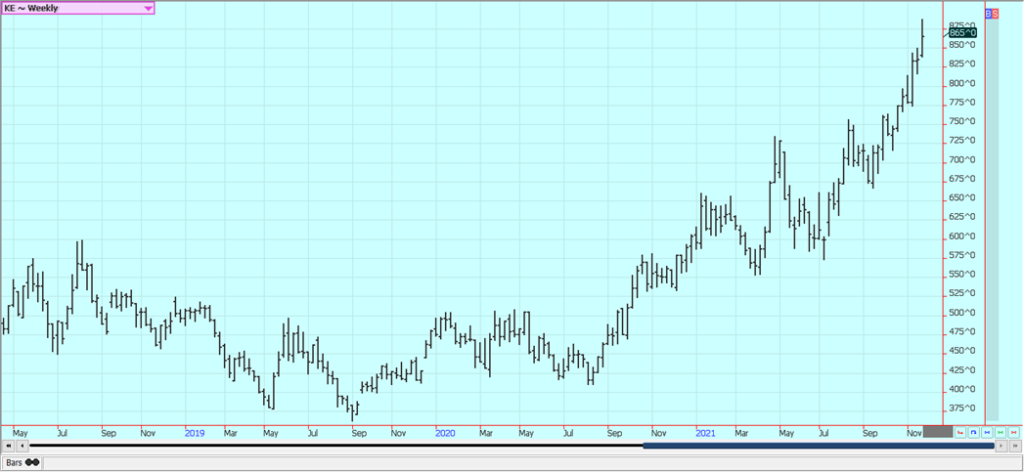Click the green bowtie scale icon

[1000, 432]
